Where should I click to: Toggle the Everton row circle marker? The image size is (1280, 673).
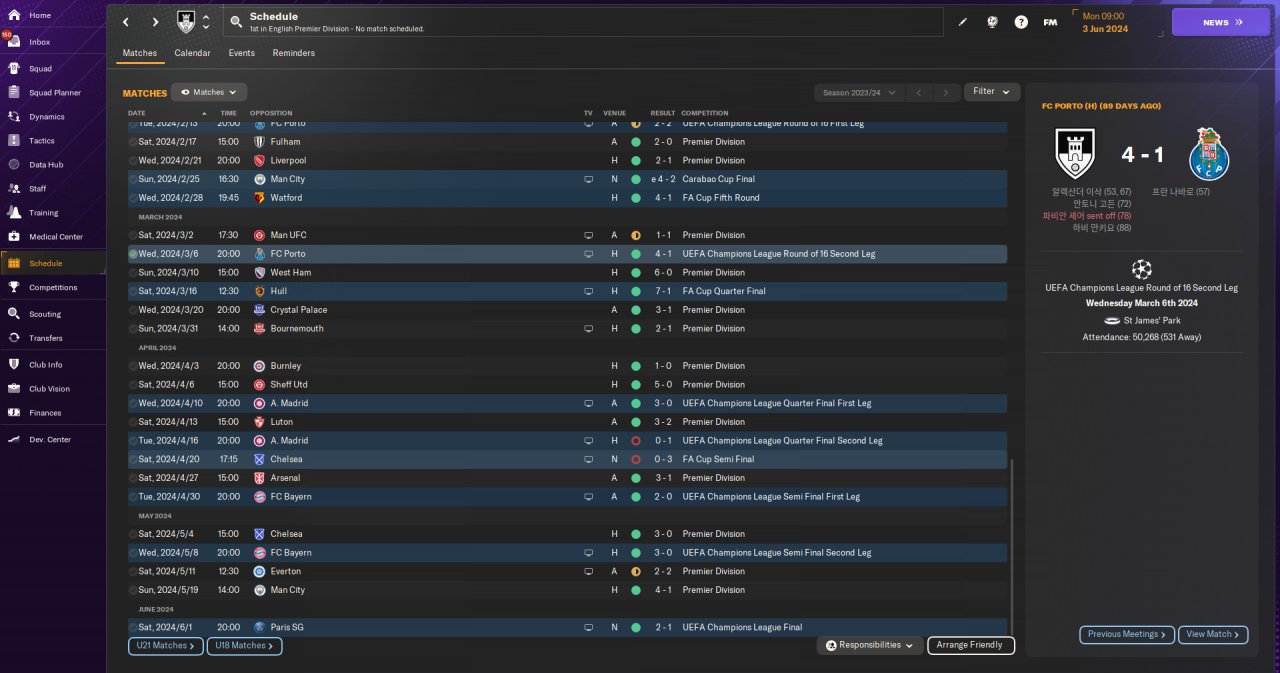tap(133, 572)
